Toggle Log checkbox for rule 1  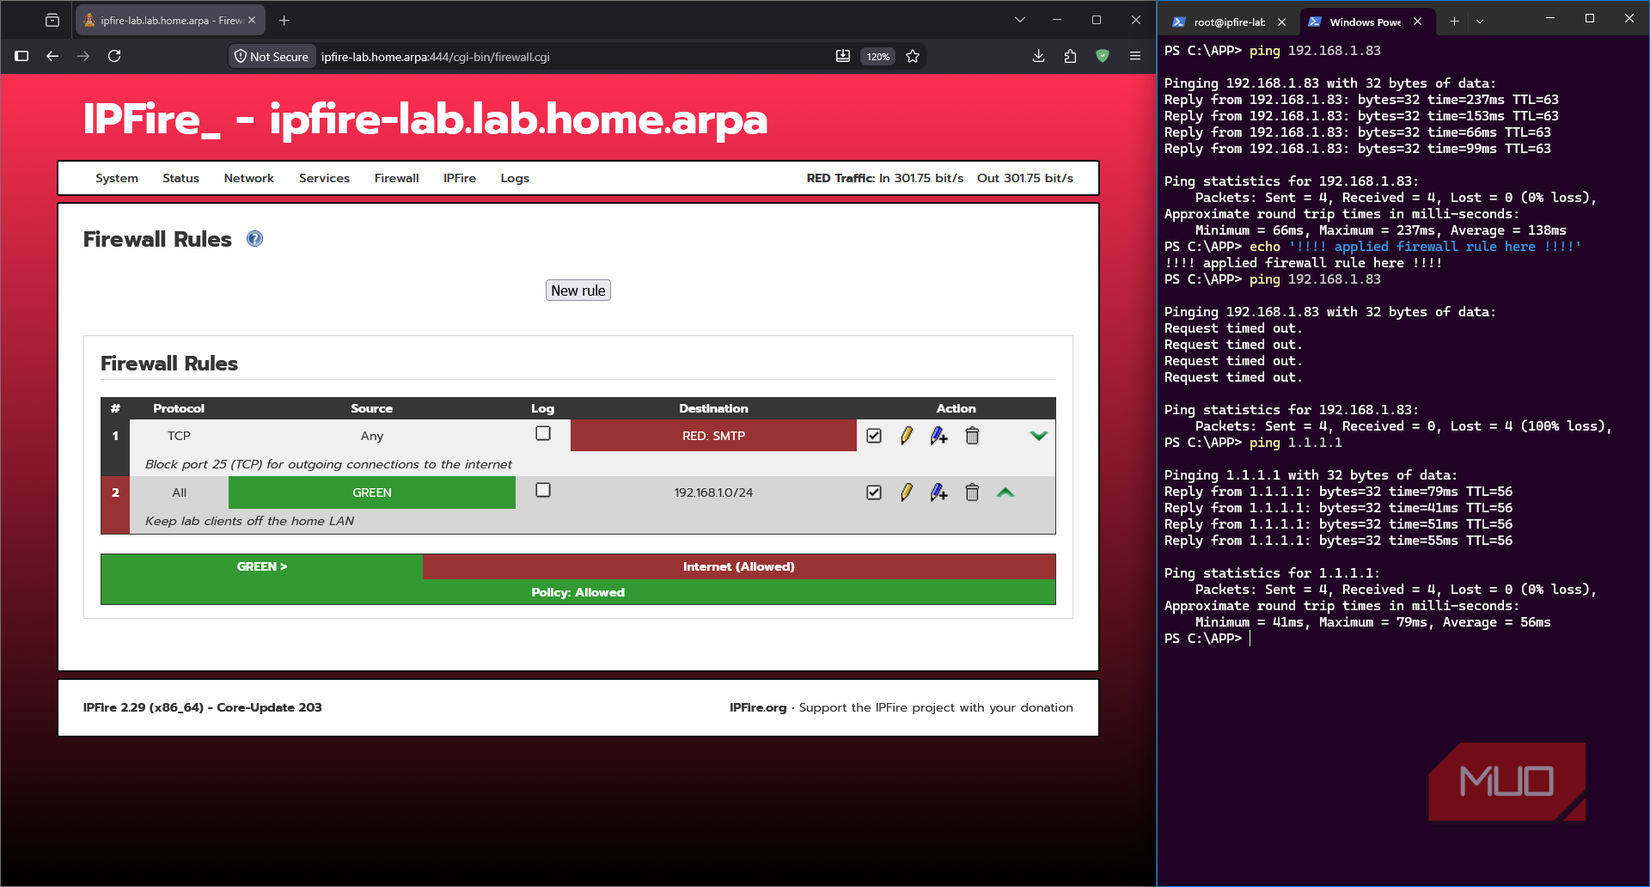[543, 434]
